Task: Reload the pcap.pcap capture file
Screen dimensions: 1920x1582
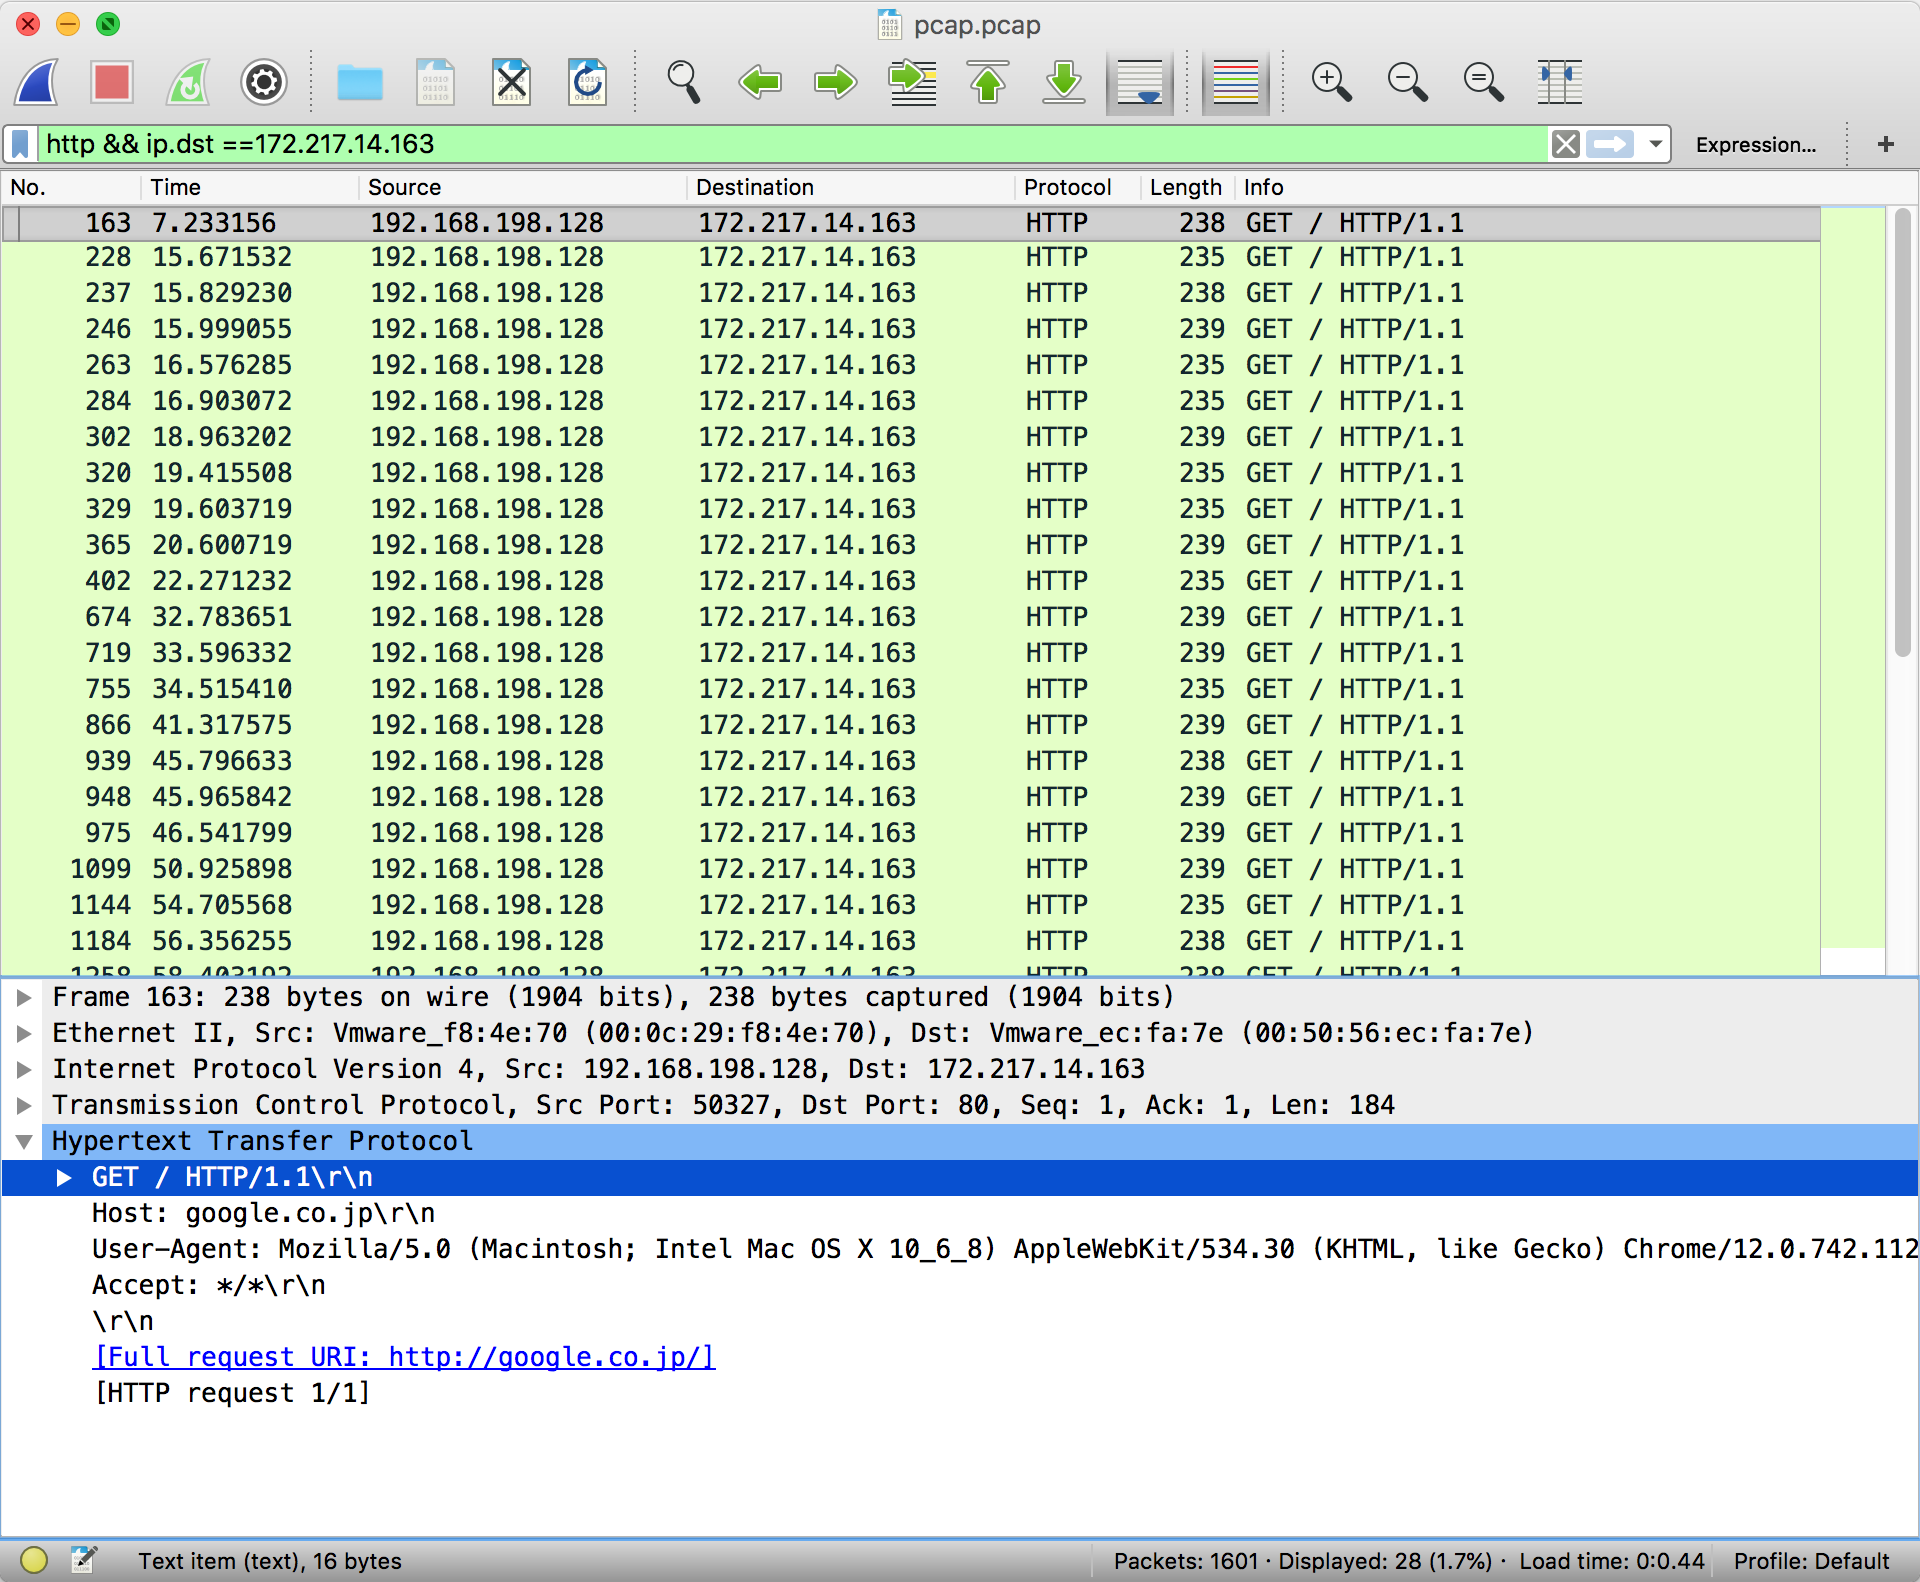Action: (587, 82)
